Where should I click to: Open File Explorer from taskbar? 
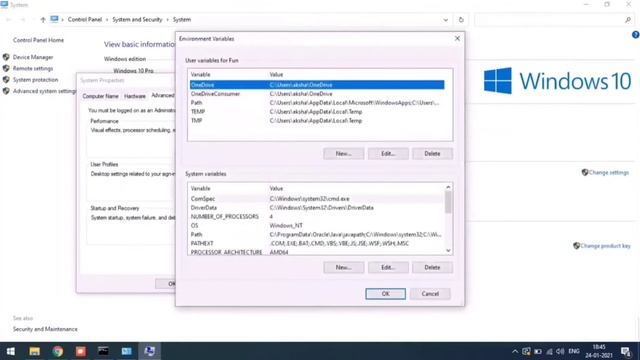click(x=35, y=351)
